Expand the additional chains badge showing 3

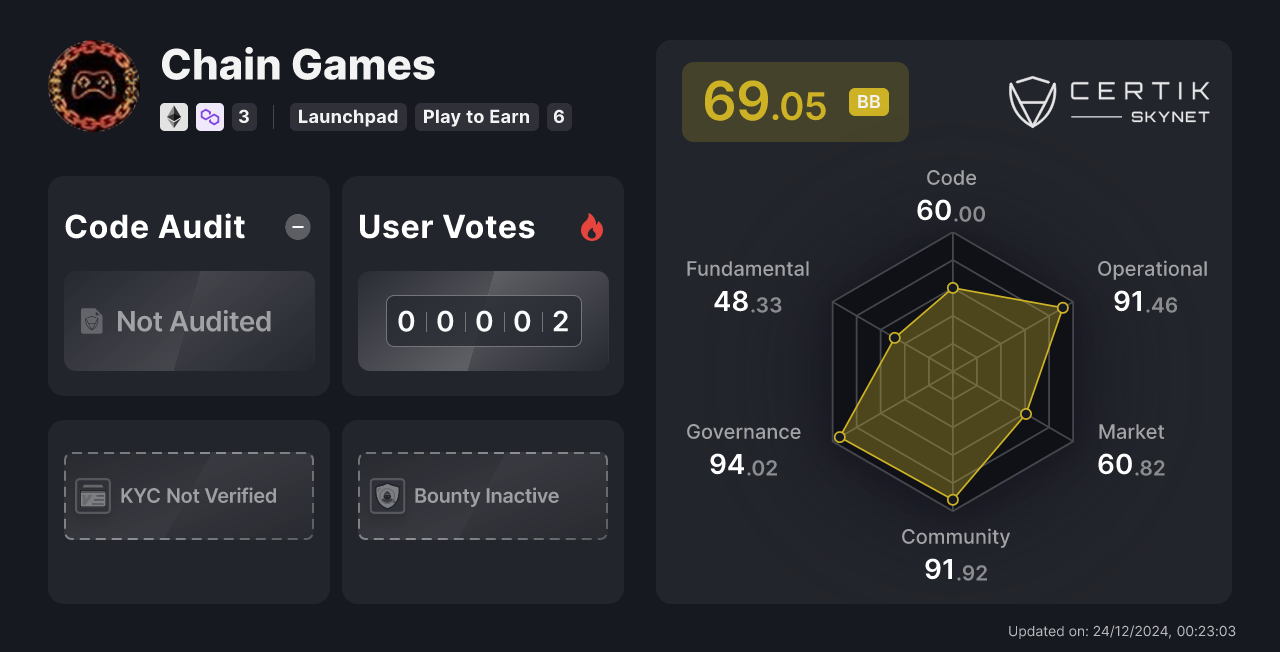244,117
